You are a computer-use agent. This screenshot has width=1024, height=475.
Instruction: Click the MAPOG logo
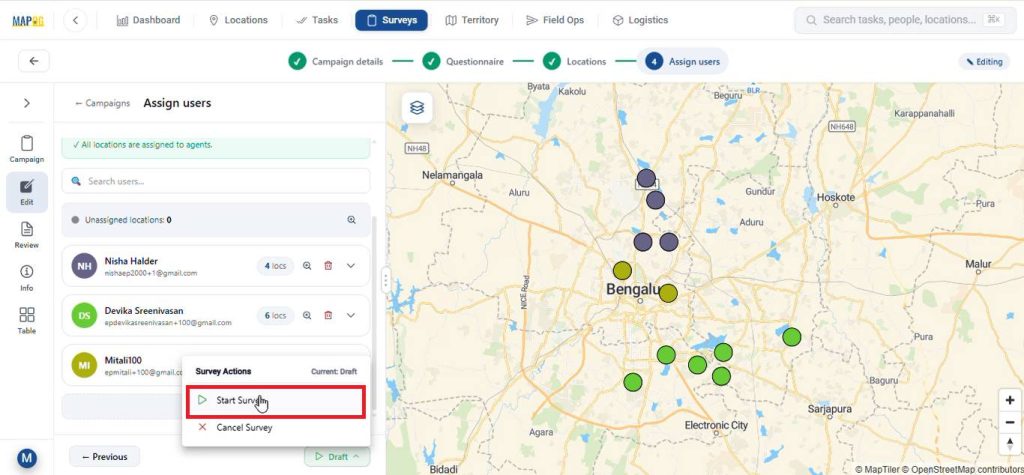(x=28, y=20)
